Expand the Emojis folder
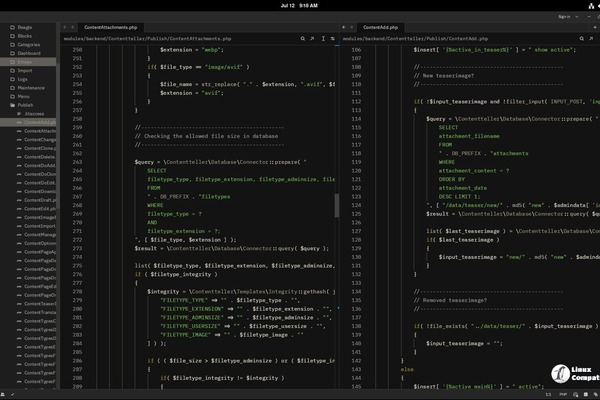This screenshot has width=600, height=400. 27,62
